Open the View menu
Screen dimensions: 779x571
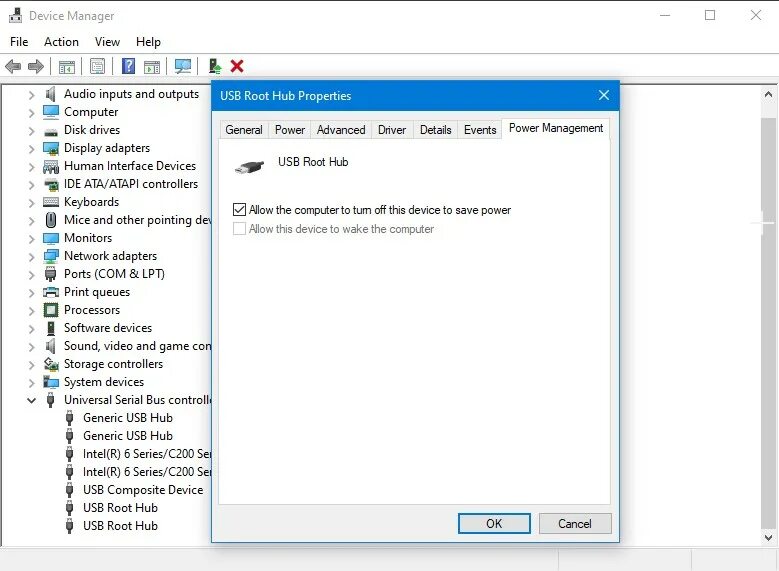(x=107, y=42)
